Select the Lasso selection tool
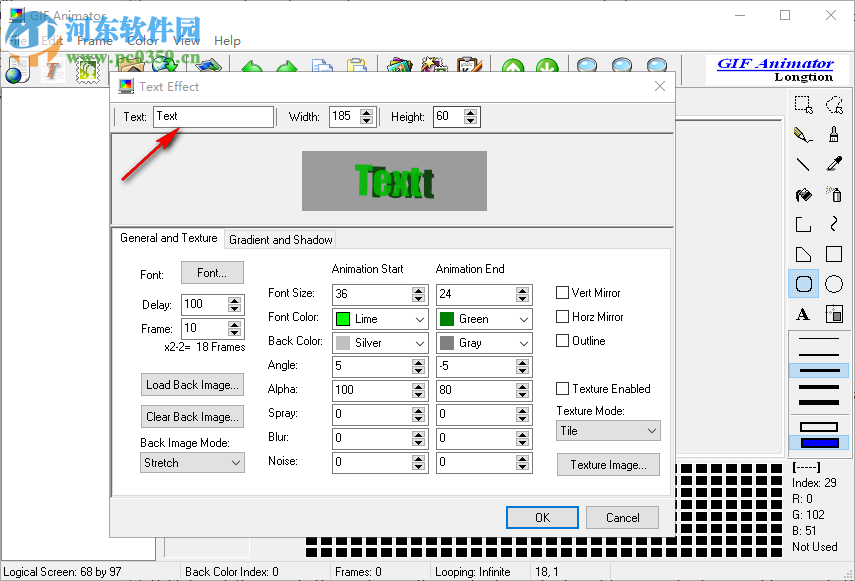Screen dimensions: 855x581 pyautogui.click(x=836, y=104)
